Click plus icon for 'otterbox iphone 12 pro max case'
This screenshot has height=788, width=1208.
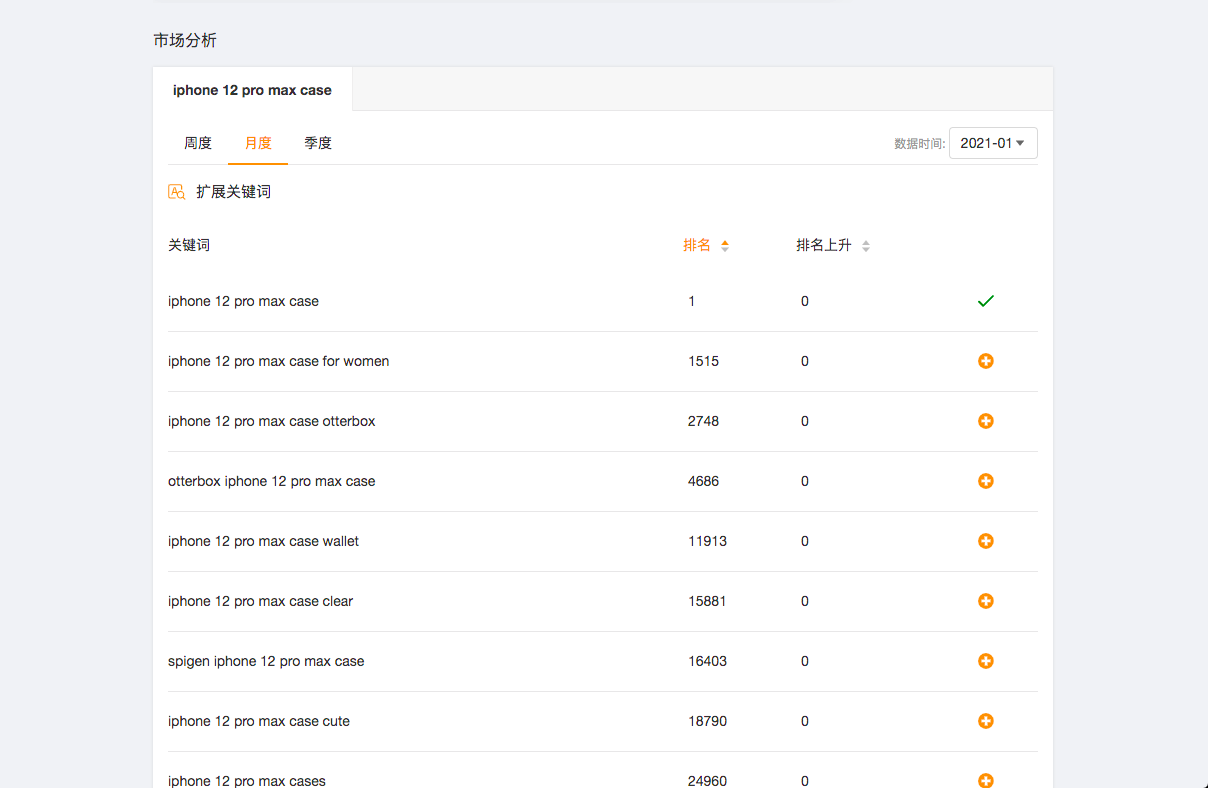click(x=985, y=481)
